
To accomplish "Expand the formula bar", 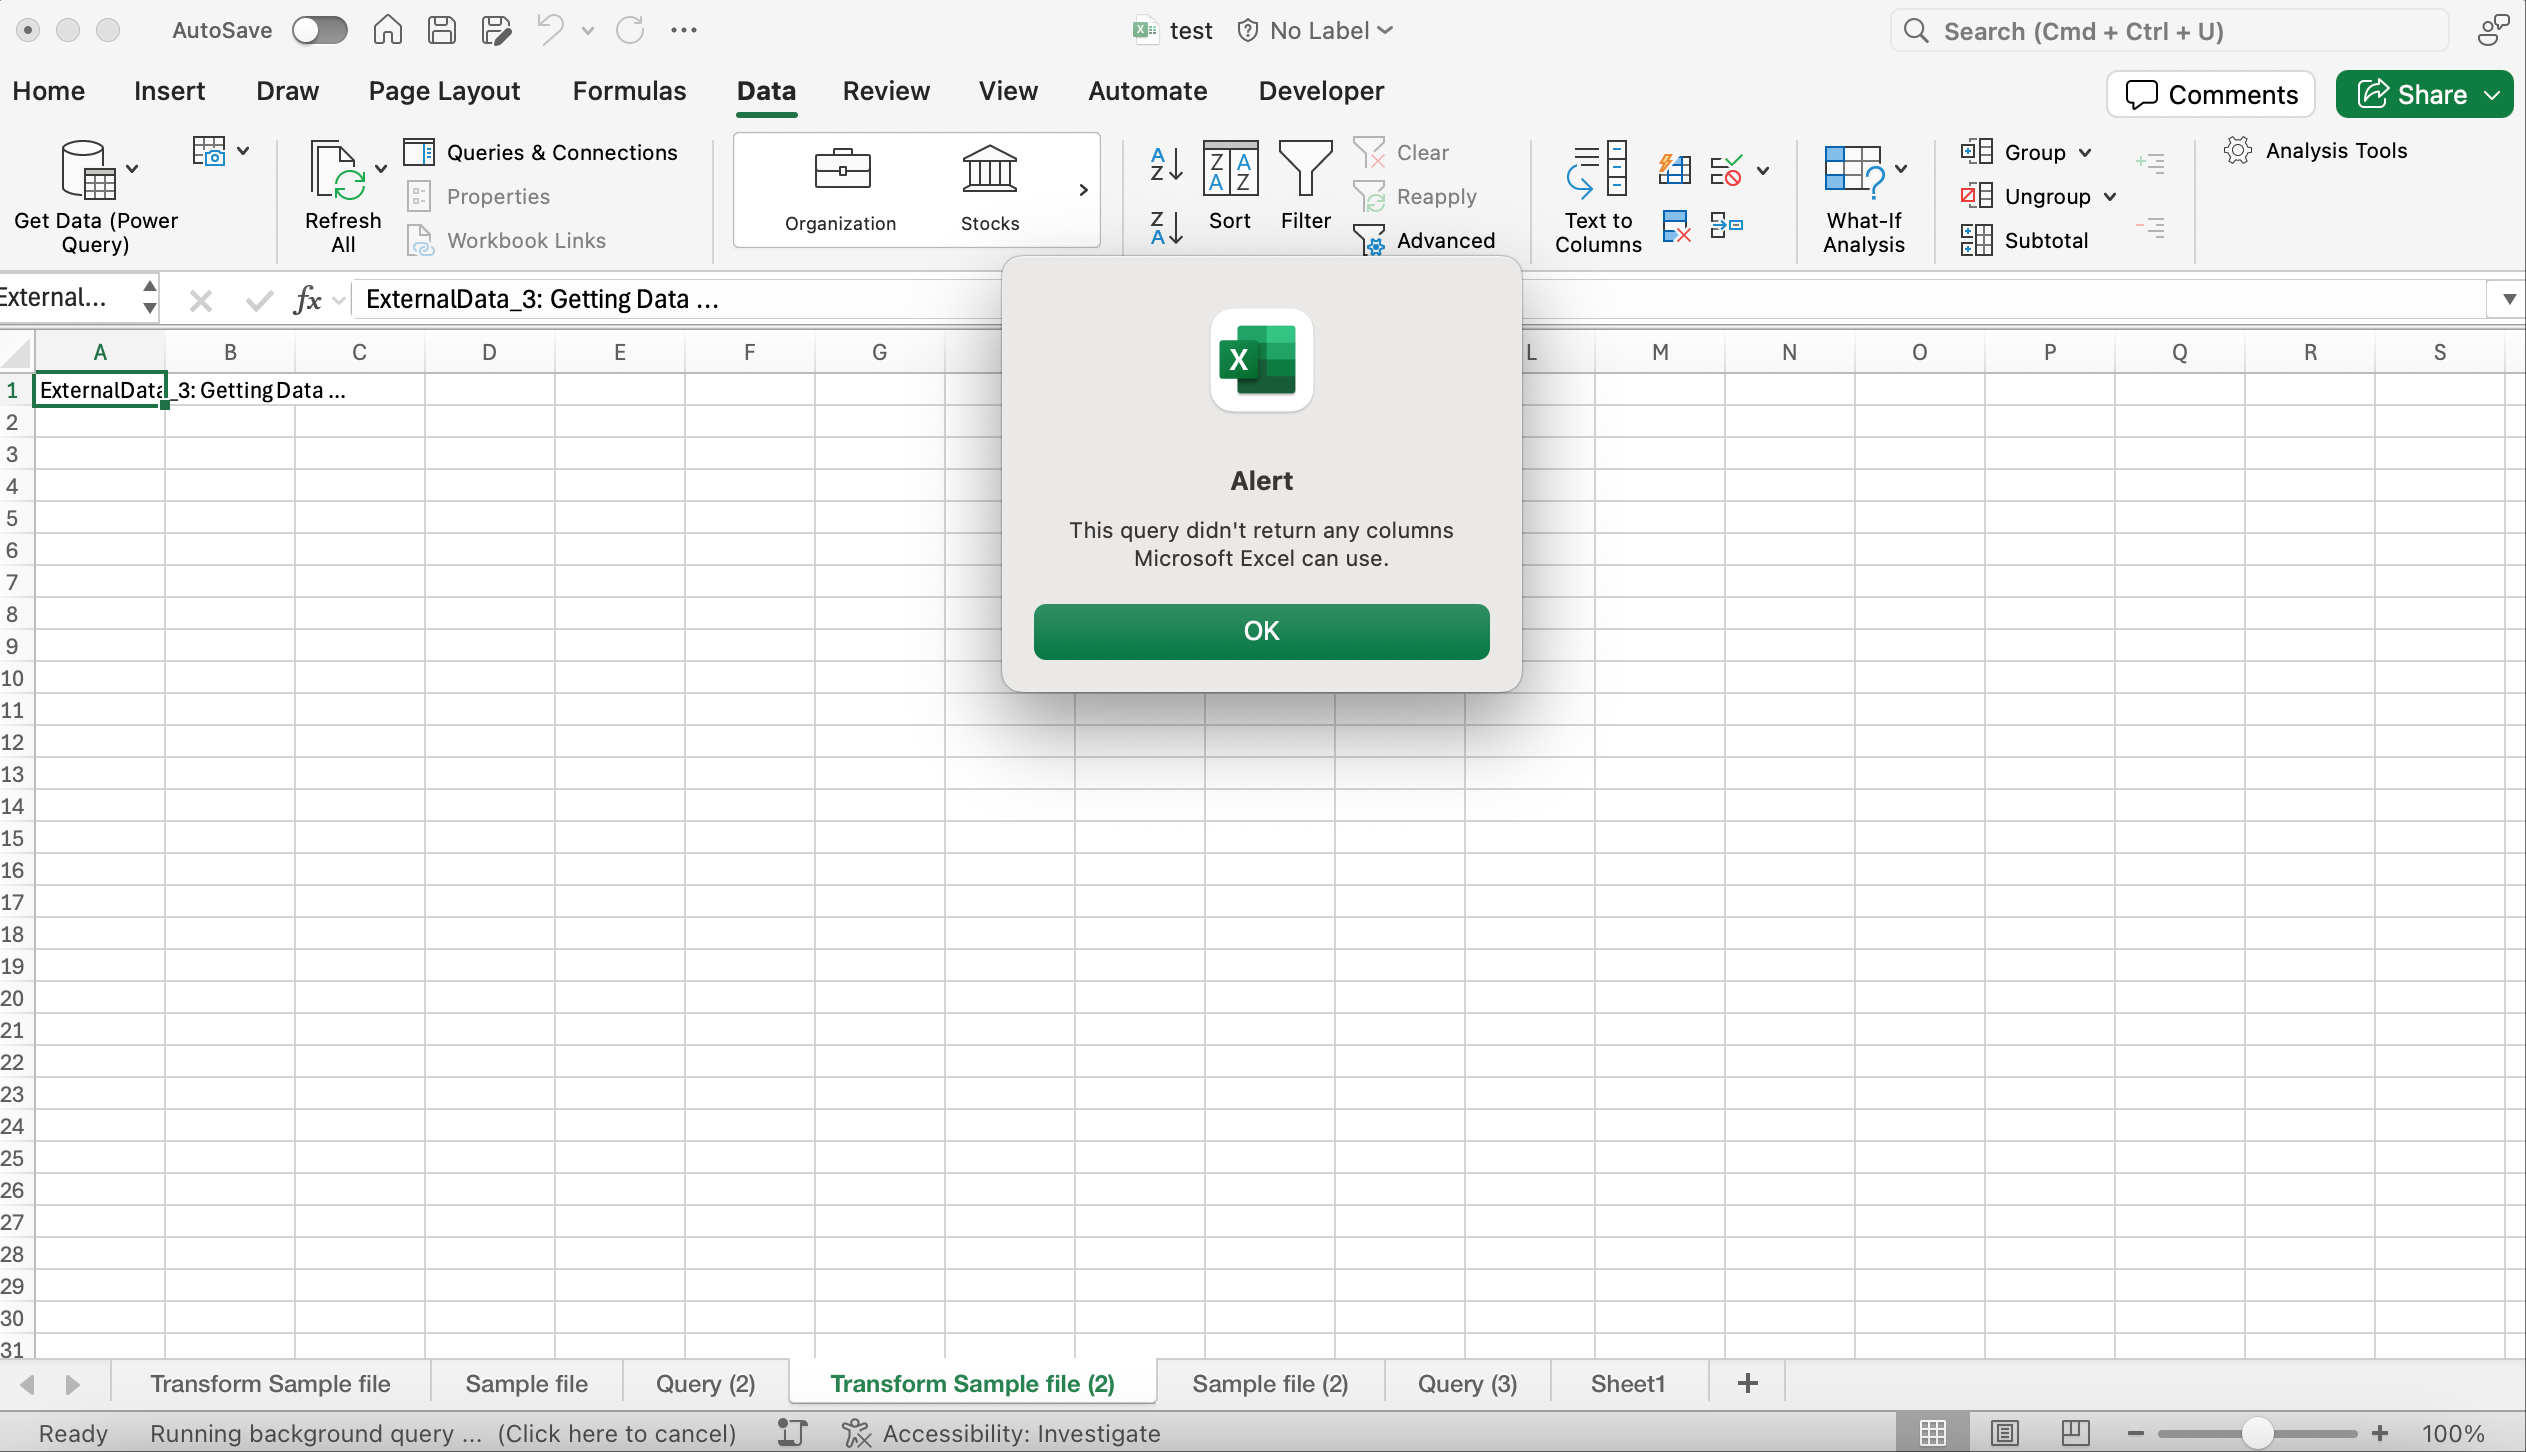I will [x=2508, y=299].
